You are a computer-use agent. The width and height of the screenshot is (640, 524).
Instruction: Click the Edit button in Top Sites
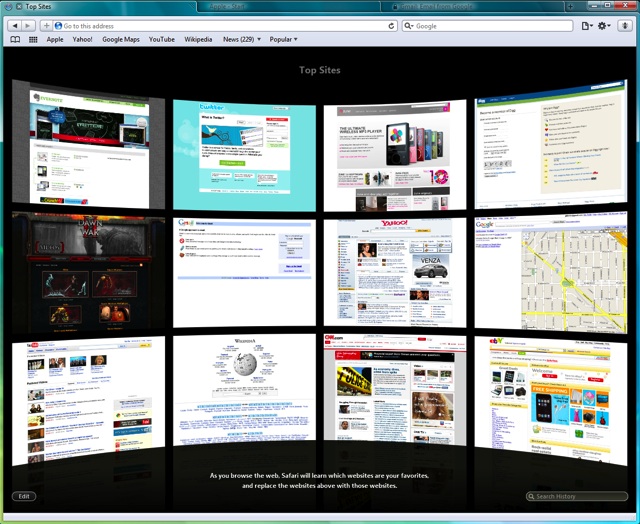point(24,496)
